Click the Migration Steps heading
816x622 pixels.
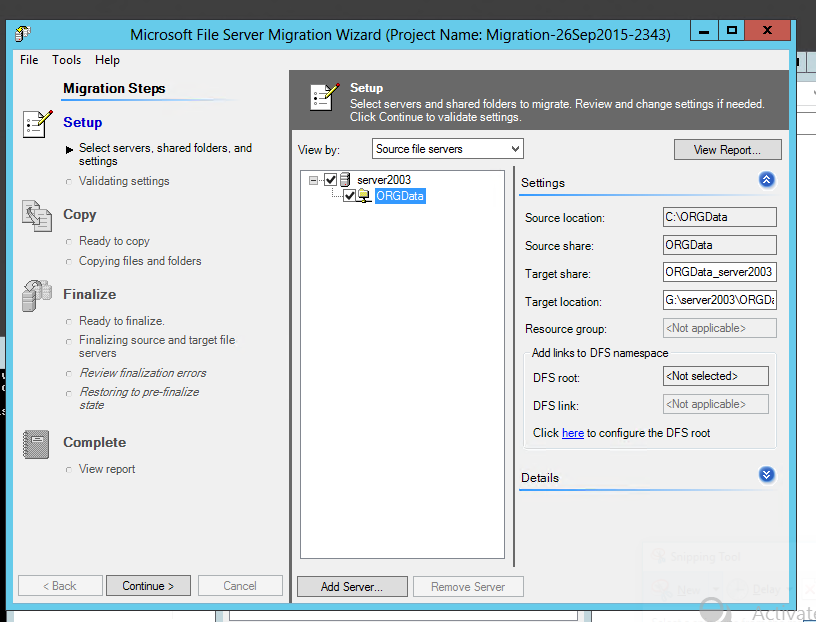114,88
